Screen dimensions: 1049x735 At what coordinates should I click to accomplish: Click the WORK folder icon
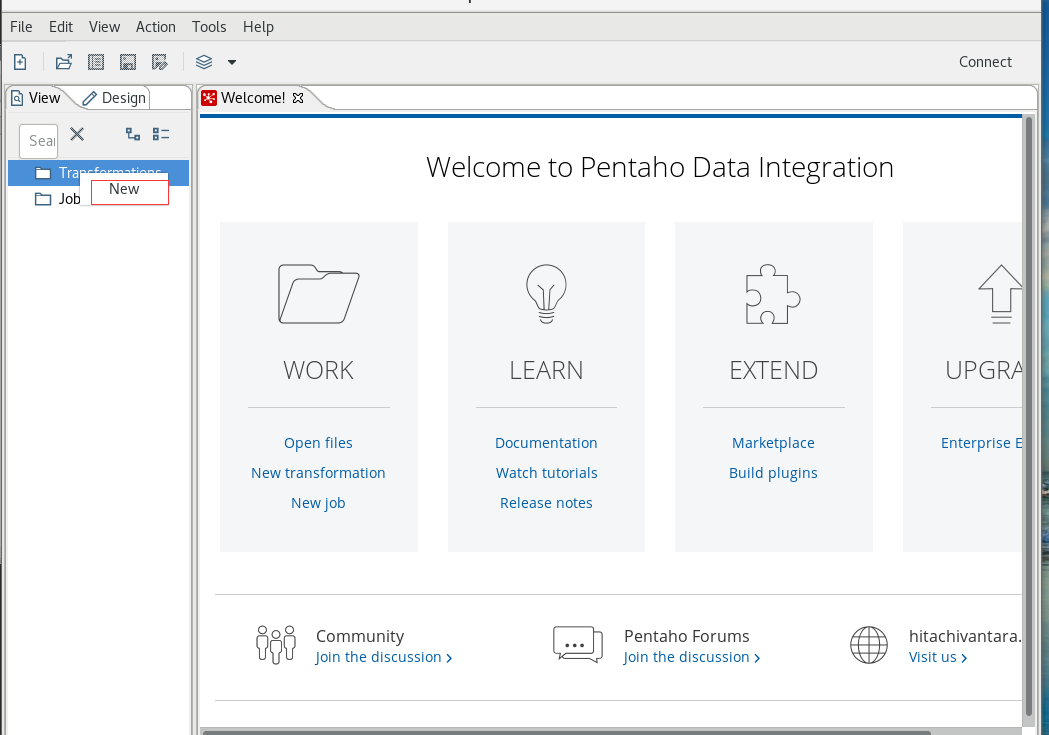point(318,294)
